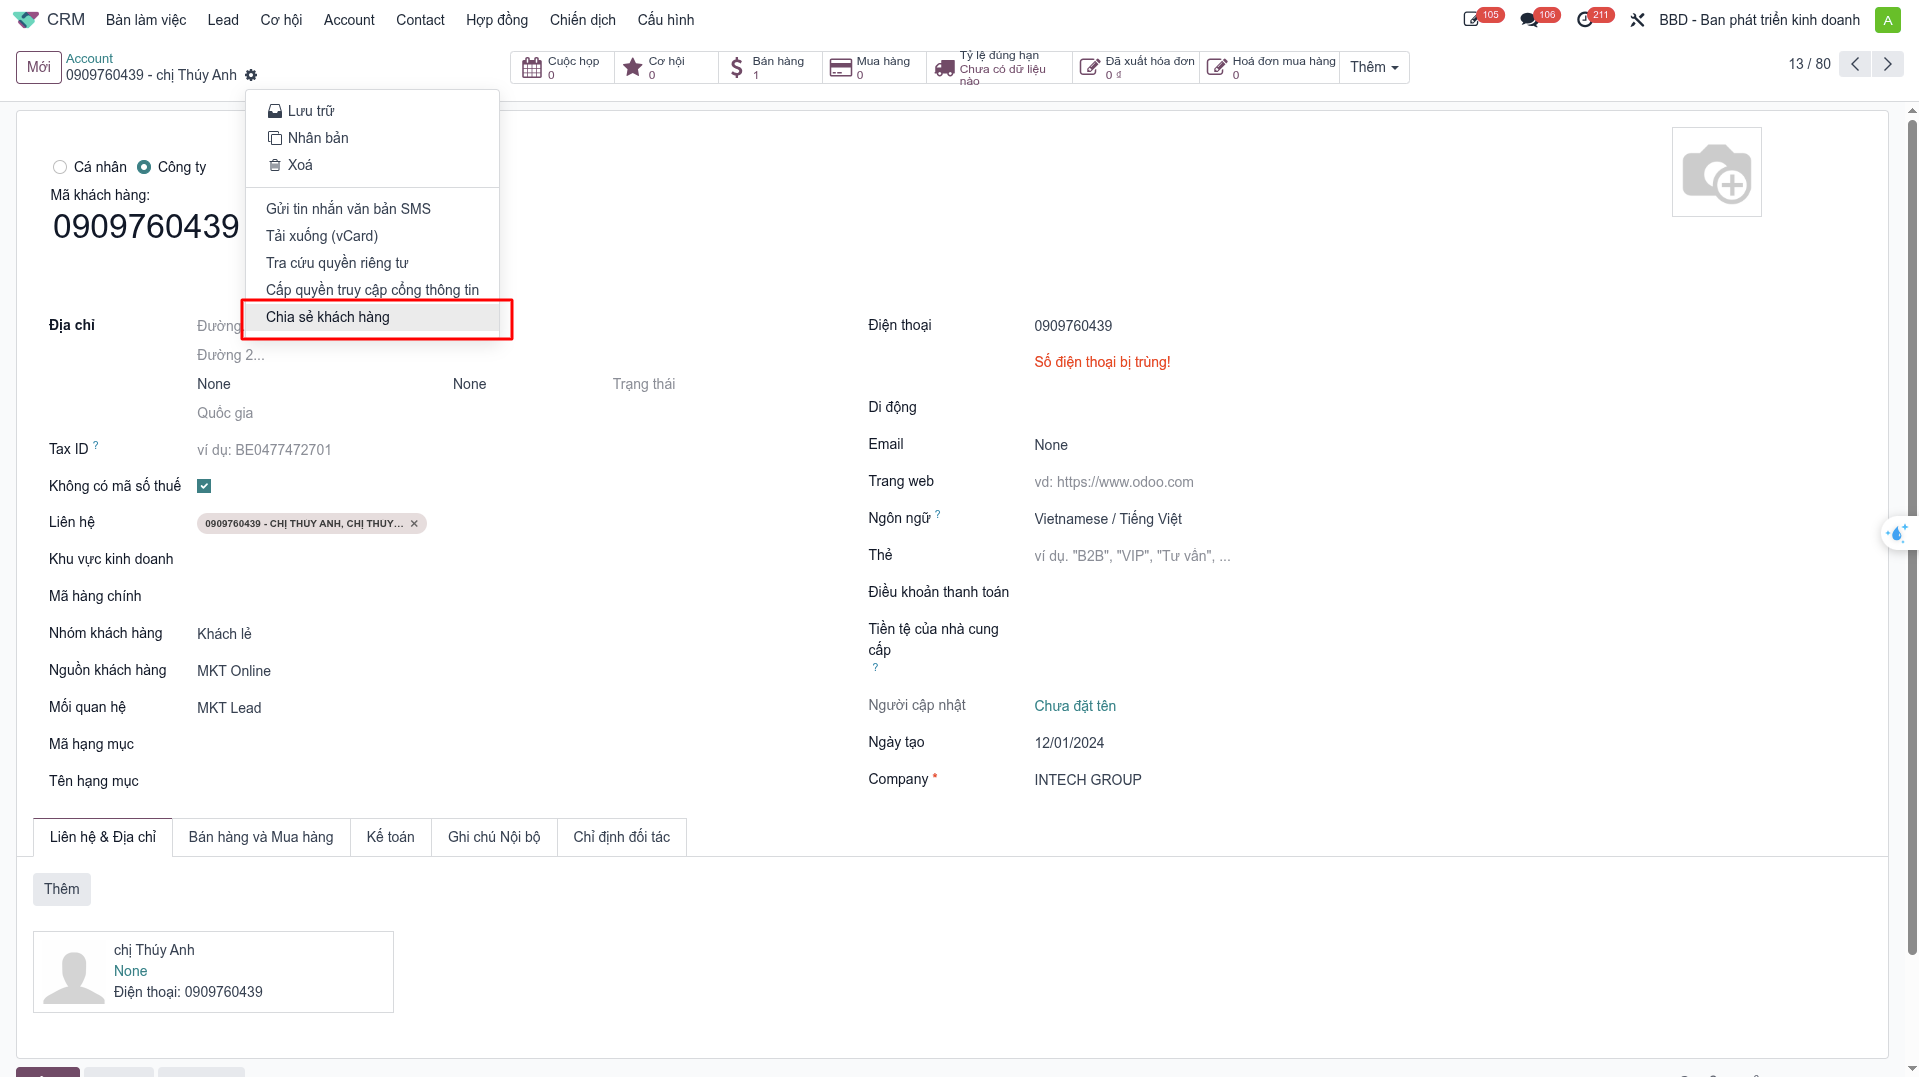Click Thêm button under contacts tab

point(62,889)
